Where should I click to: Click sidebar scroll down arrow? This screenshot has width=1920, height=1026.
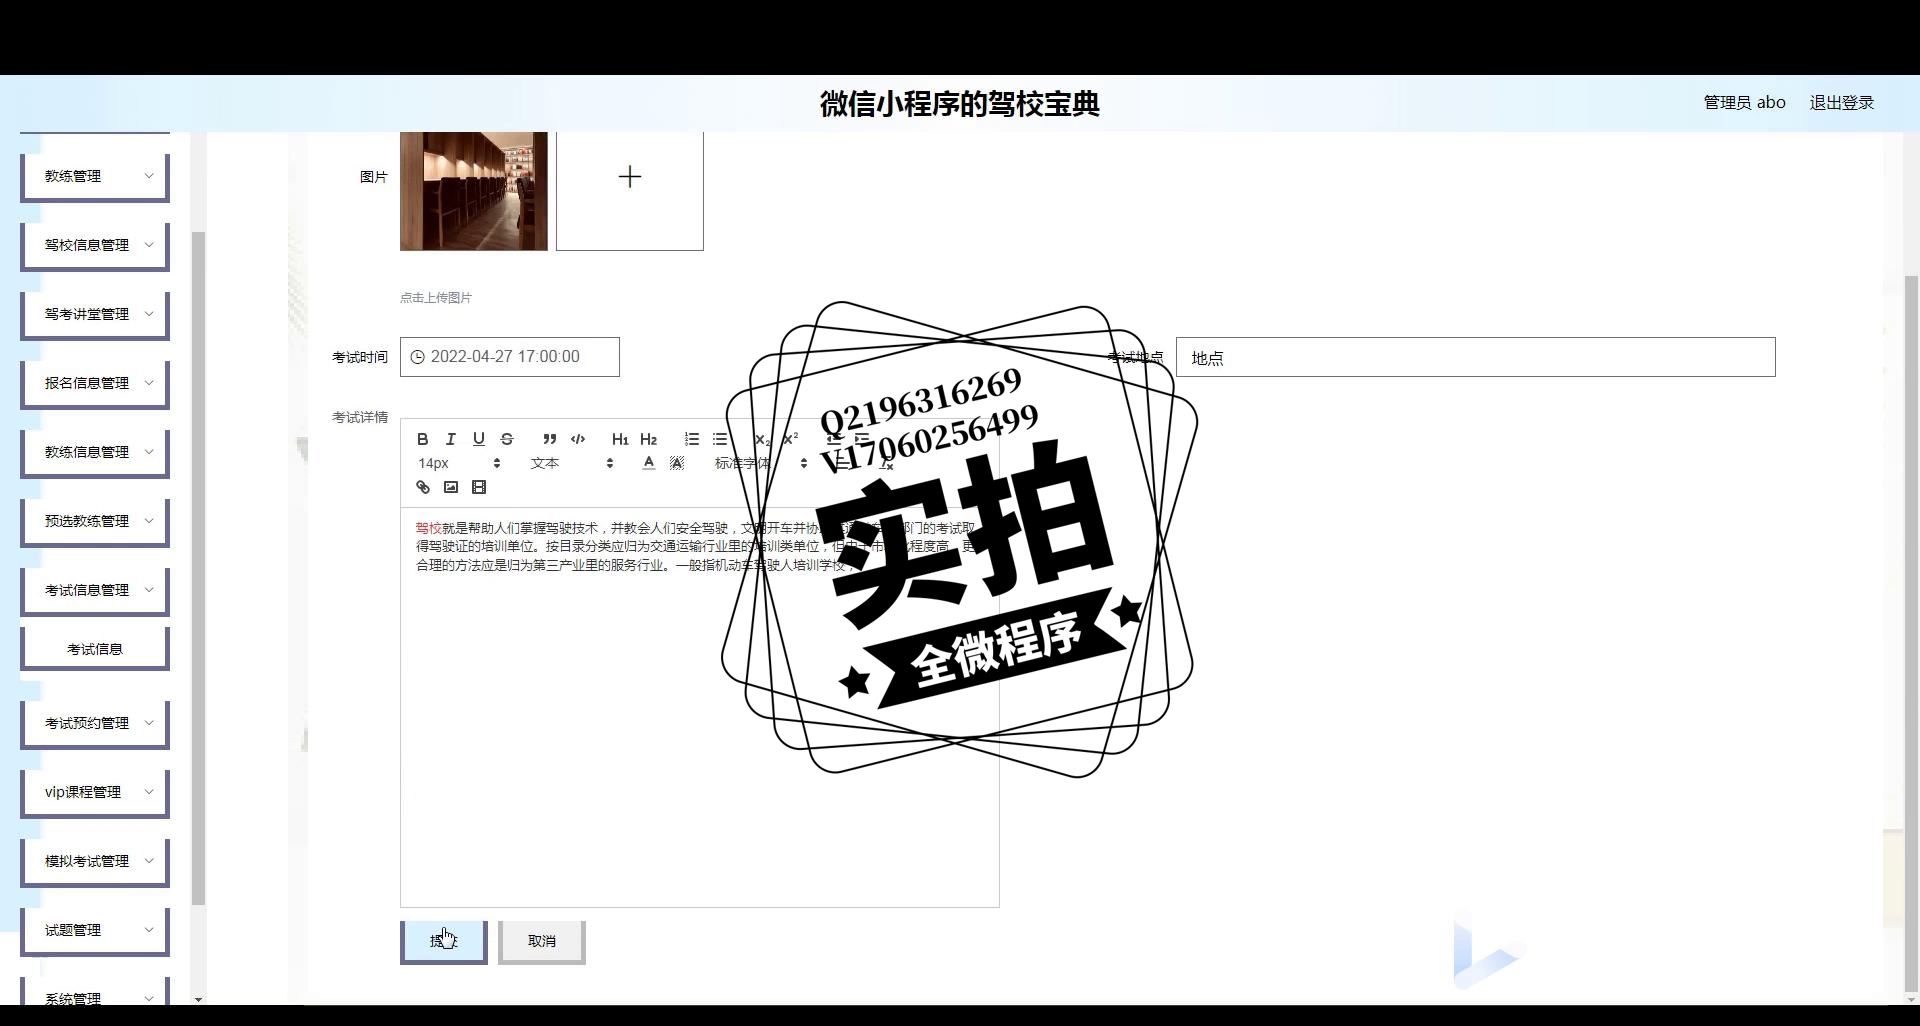click(x=198, y=999)
